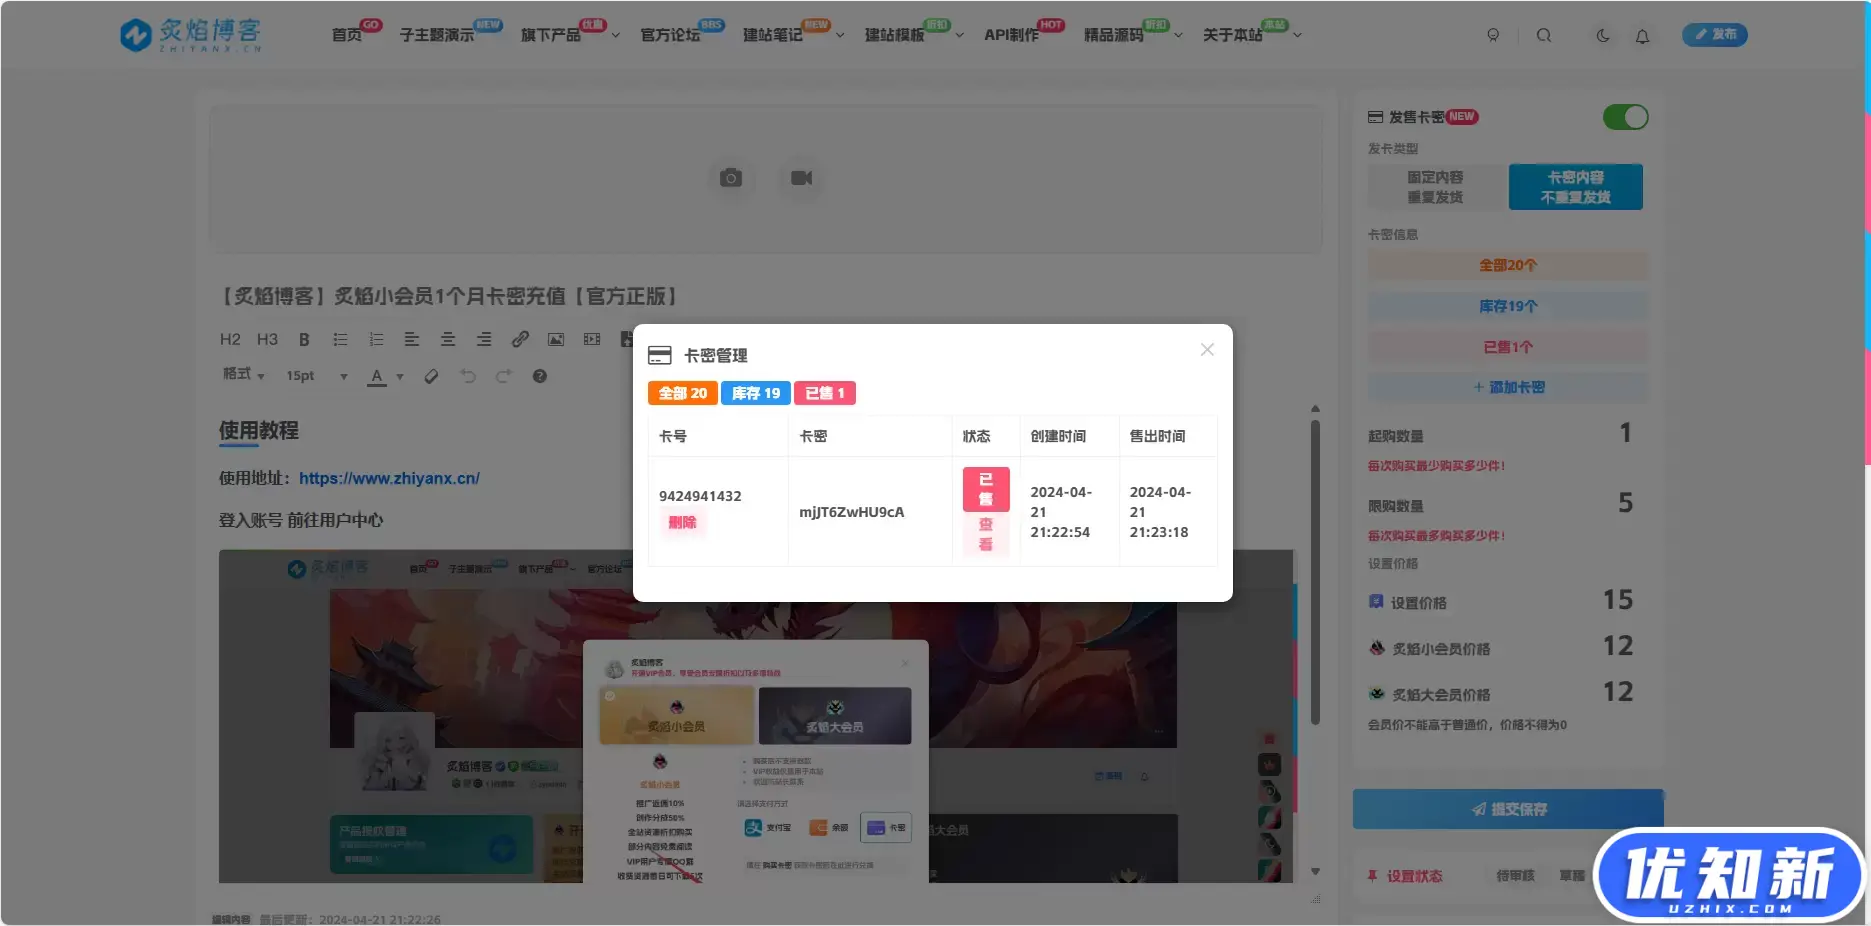
Task: Click the 提交保存 submit button
Action: 1508,809
